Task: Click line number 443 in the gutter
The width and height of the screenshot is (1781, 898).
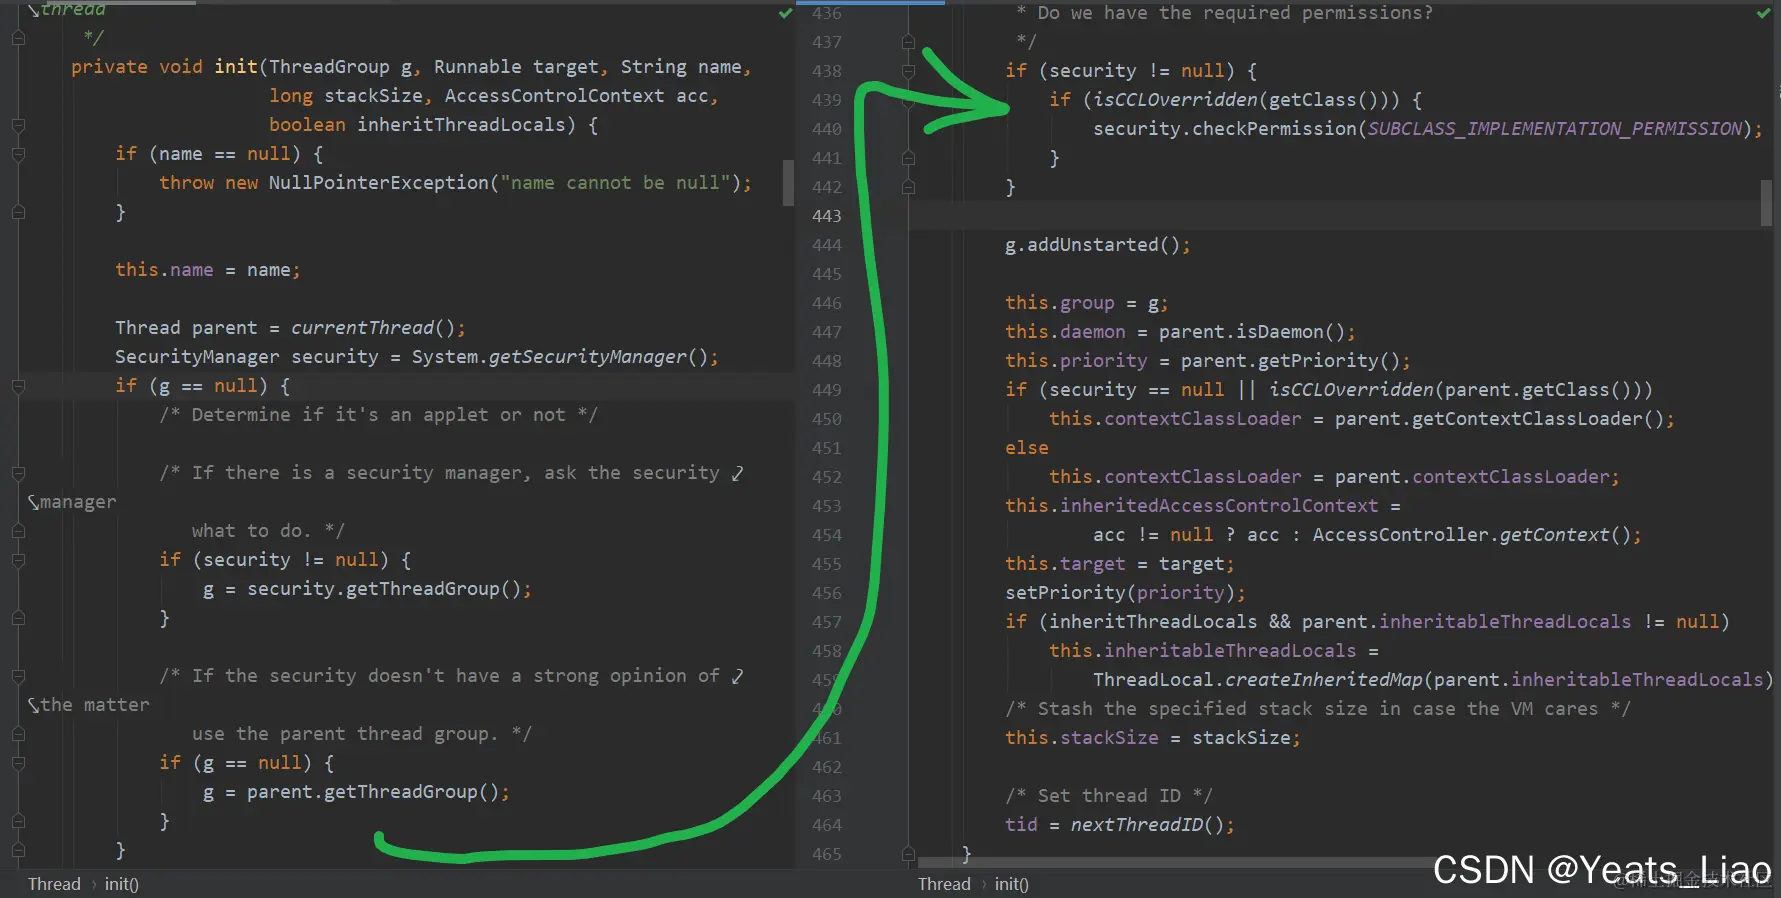Action: point(827,216)
